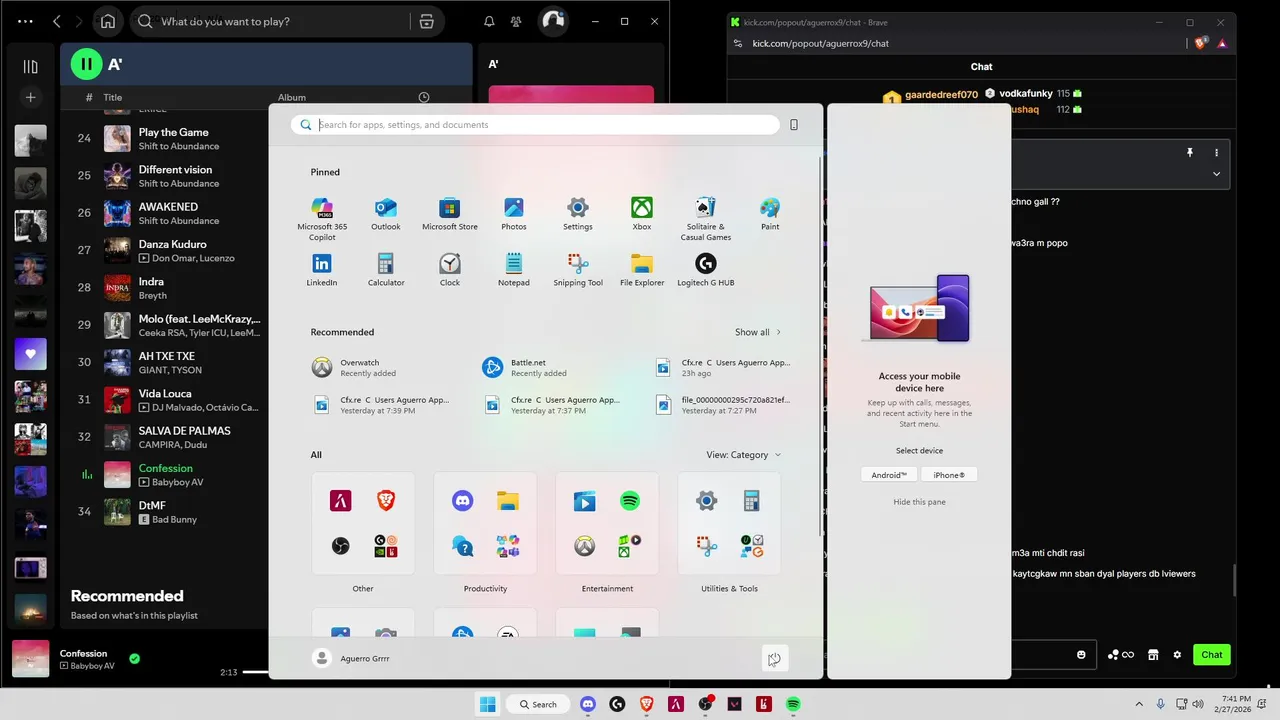Open pinned message three-dot menu
Image resolution: width=1280 pixels, height=720 pixels.
pyautogui.click(x=1216, y=152)
